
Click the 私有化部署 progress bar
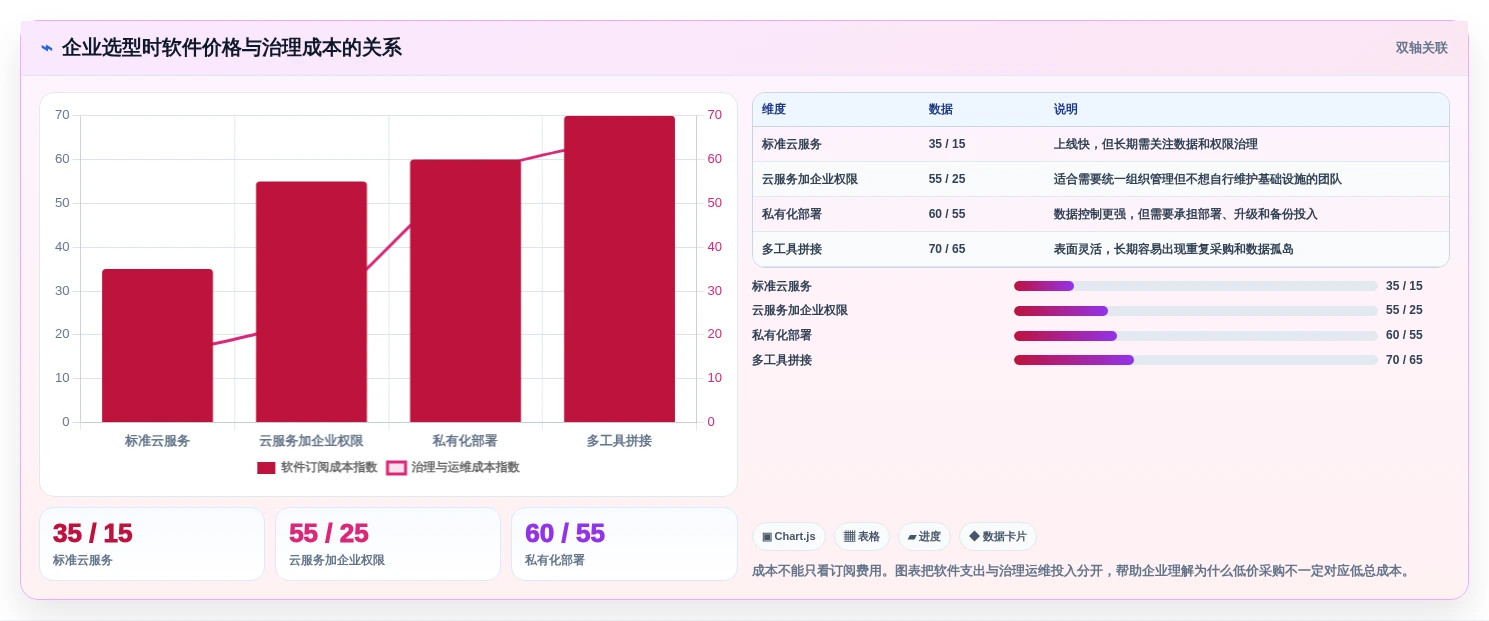tap(1196, 336)
